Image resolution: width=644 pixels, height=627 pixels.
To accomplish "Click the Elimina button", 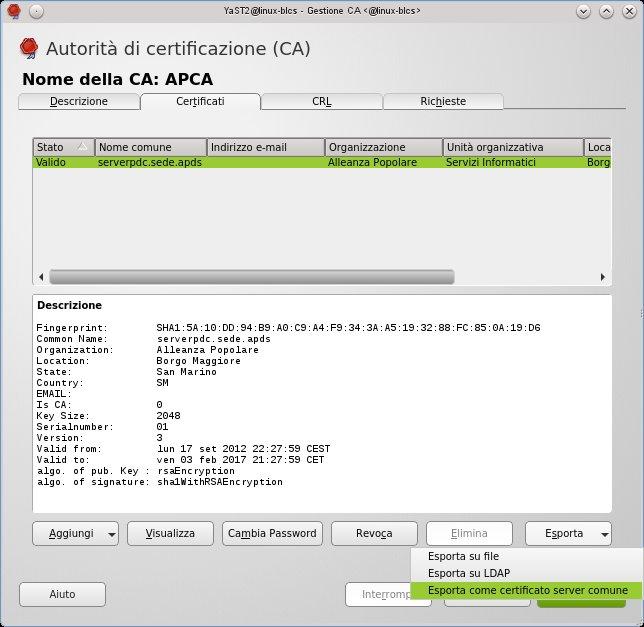I will click(469, 533).
